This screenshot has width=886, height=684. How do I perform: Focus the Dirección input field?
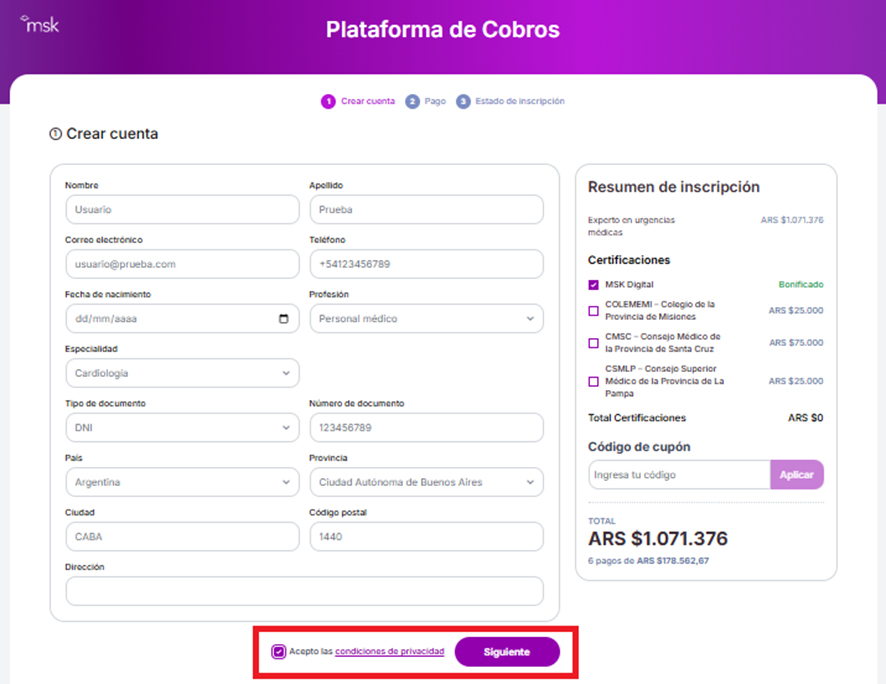305,591
